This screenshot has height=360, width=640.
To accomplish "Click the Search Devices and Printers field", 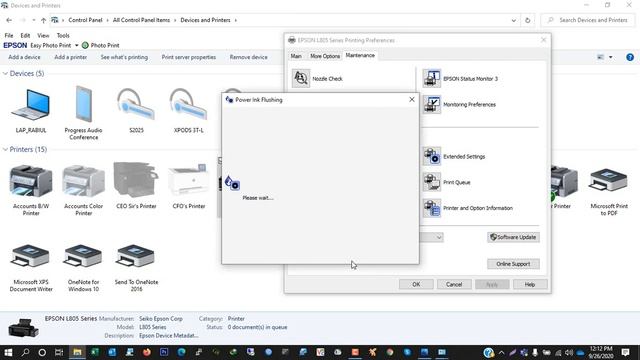I will click(588, 20).
